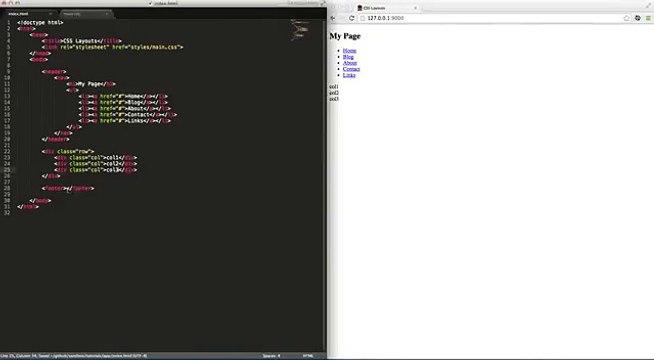Click the Home list item code line
The width and height of the screenshot is (654, 360).
pyautogui.click(x=123, y=96)
